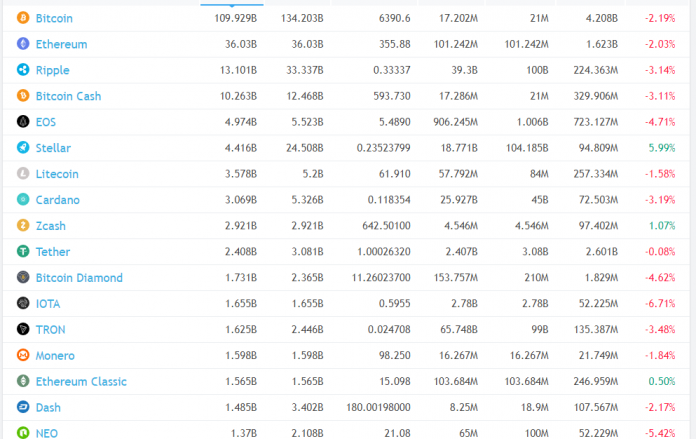Click the Dash logo icon
This screenshot has height=439, width=696.
click(x=23, y=407)
